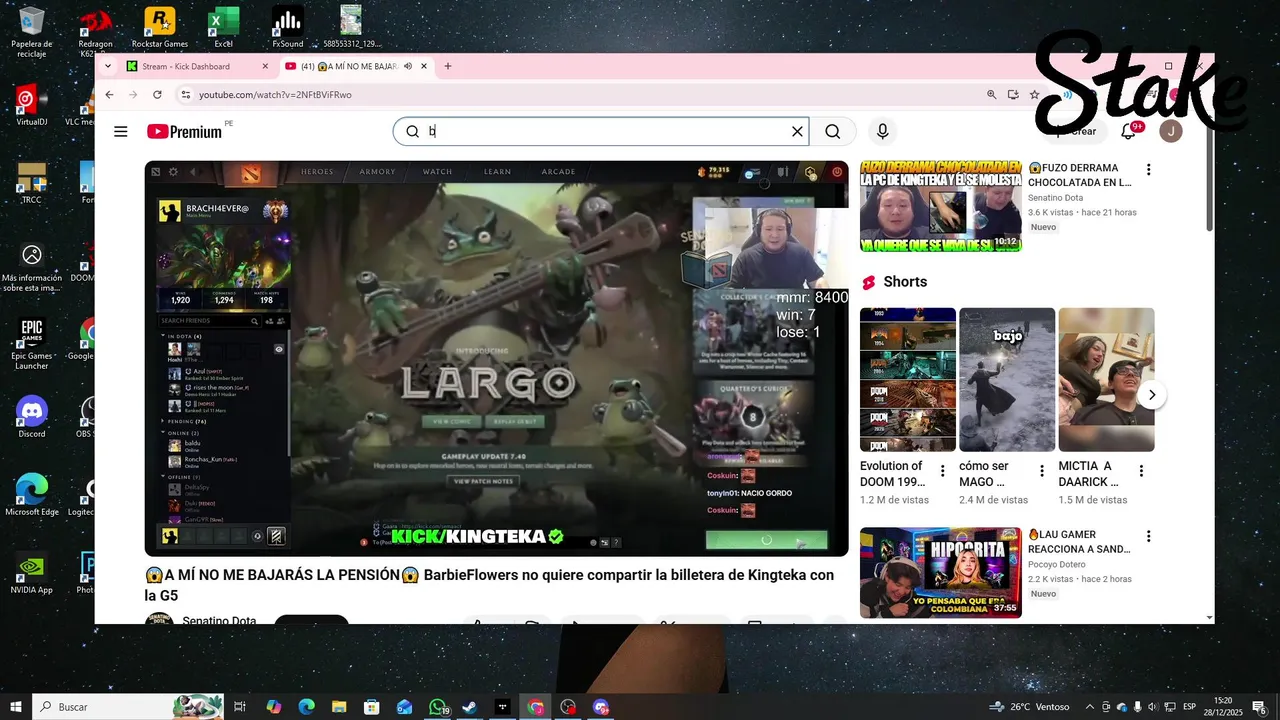The height and width of the screenshot is (720, 1280).
Task: Open Microsoft Edge desktop shortcut
Action: point(32,495)
